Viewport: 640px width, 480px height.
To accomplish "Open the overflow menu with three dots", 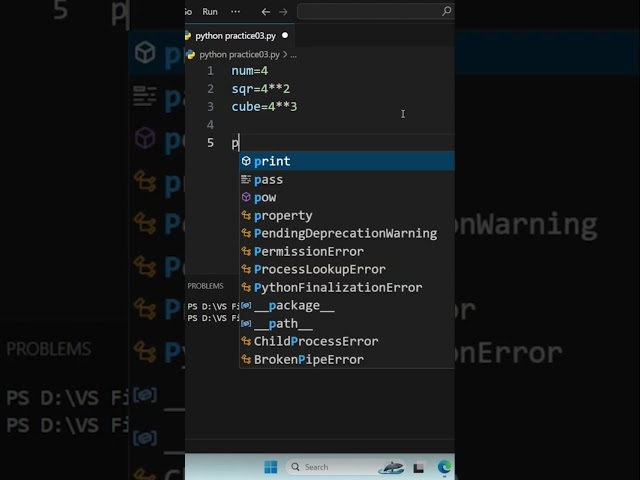I will pyautogui.click(x=236, y=12).
